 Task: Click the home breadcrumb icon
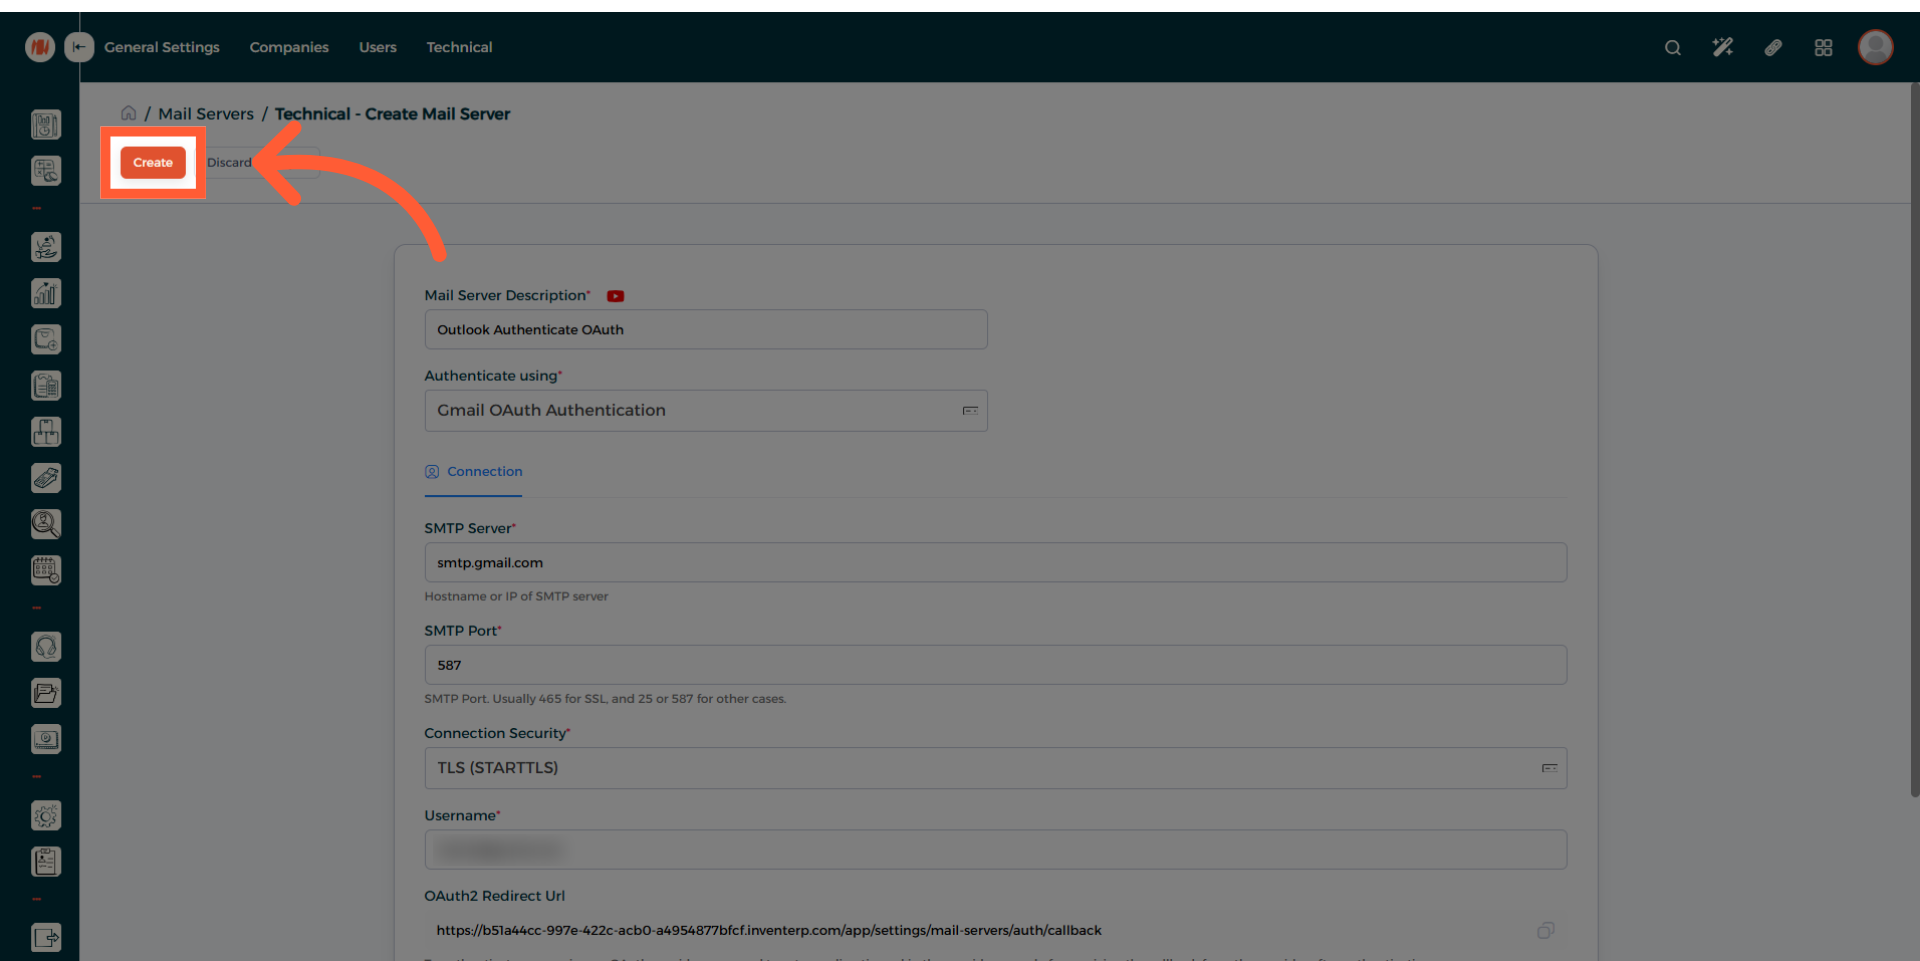(129, 113)
